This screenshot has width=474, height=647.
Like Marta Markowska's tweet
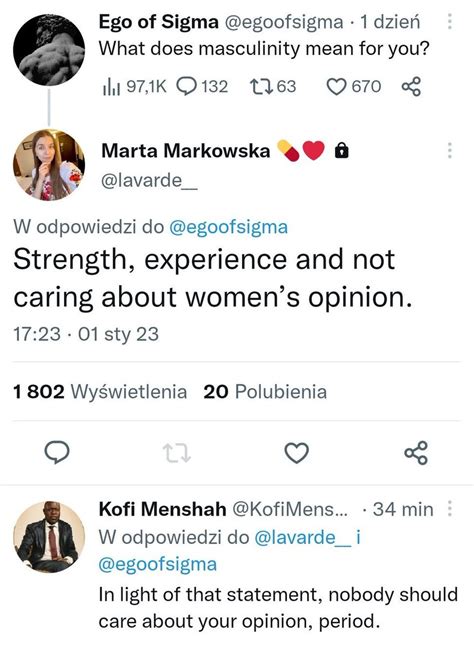point(297,453)
